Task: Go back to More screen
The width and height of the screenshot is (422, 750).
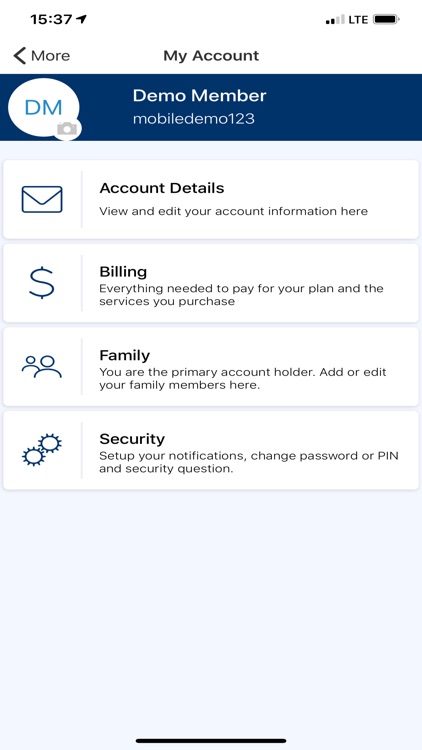Action: (x=42, y=56)
